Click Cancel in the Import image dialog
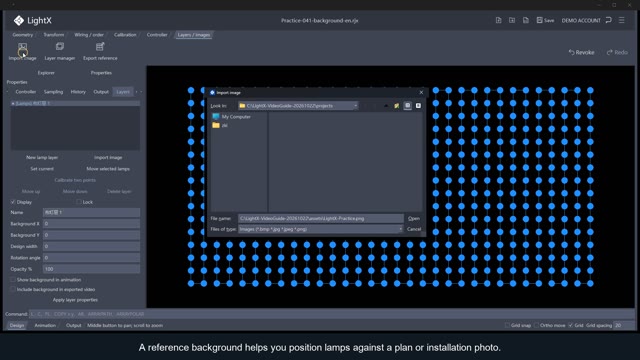 tap(413, 229)
